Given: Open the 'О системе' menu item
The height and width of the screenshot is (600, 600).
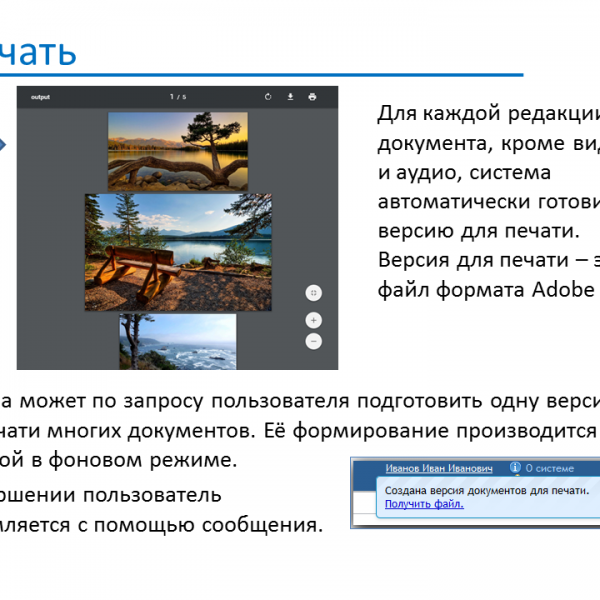Looking at the screenshot, I should (x=548, y=467).
